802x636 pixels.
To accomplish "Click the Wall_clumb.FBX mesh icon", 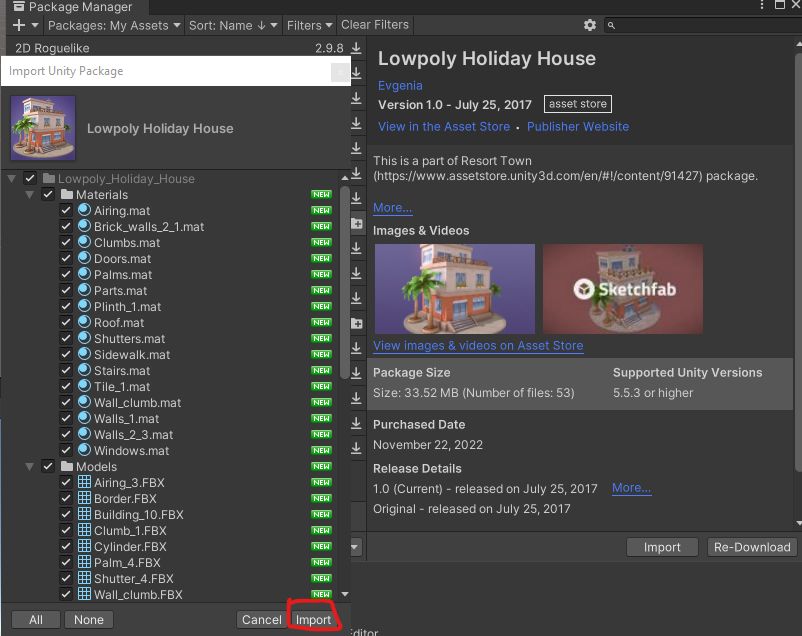I will 84,594.
